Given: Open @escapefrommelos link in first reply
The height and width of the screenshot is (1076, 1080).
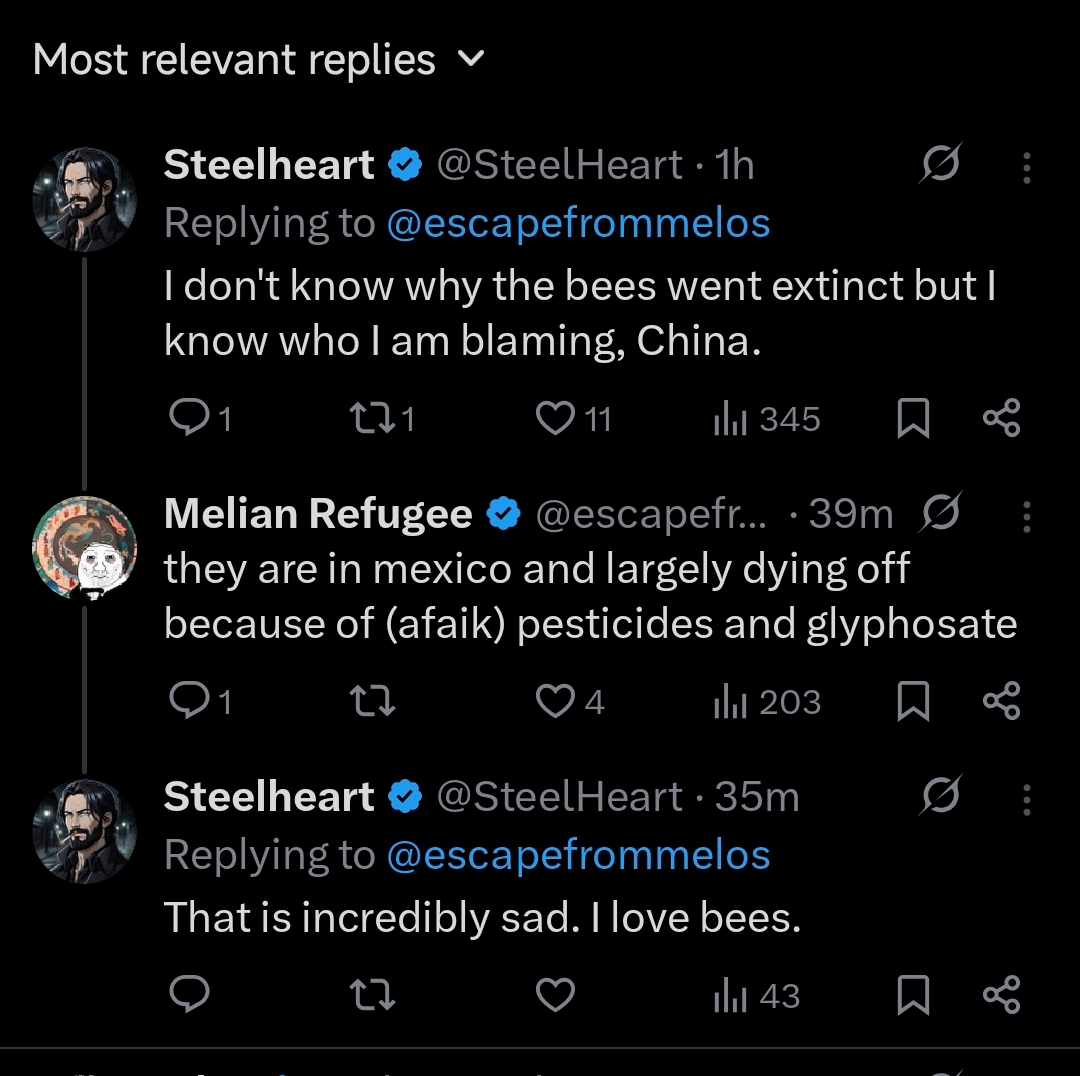Looking at the screenshot, I should point(577,223).
